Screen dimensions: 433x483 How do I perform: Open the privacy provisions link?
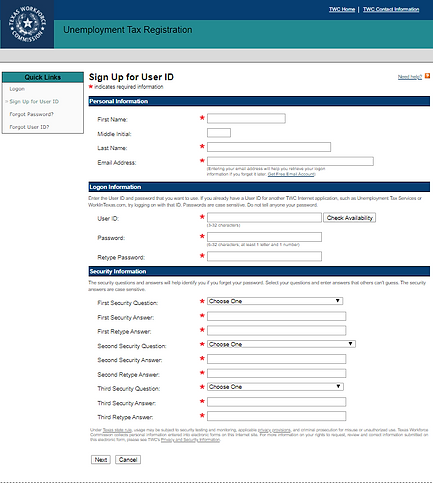point(274,430)
